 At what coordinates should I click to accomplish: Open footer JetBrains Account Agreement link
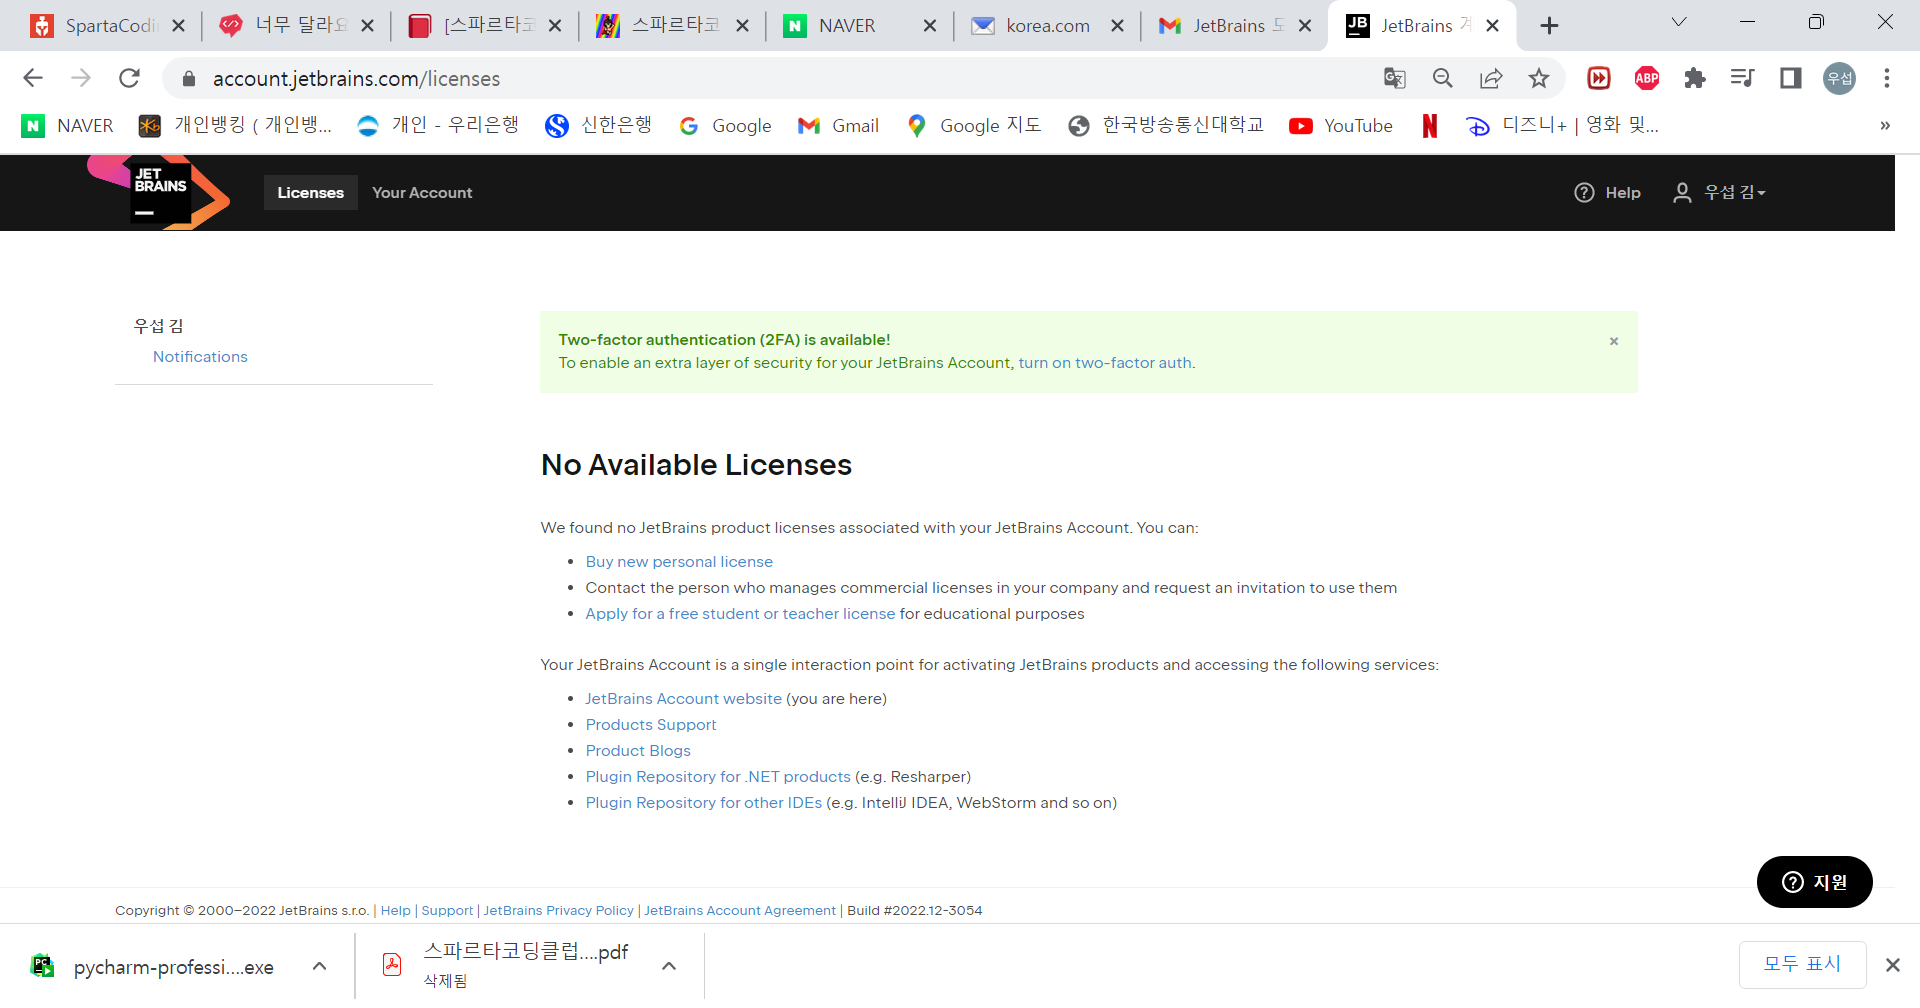[x=740, y=911]
